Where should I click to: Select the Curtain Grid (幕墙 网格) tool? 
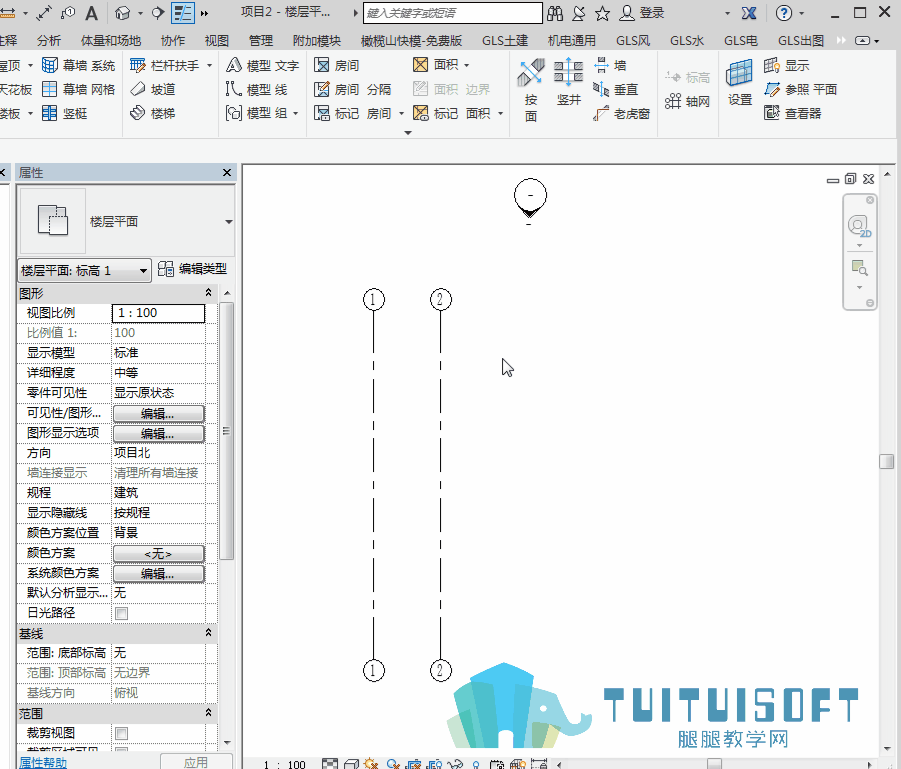pyautogui.click(x=78, y=90)
